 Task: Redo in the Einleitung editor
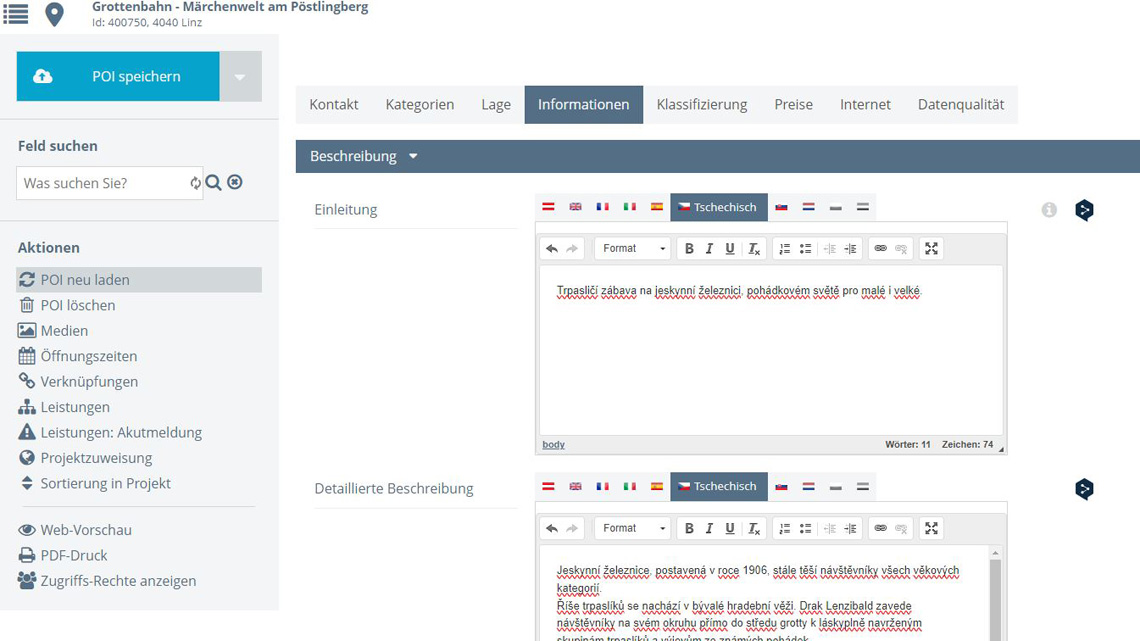coord(572,249)
